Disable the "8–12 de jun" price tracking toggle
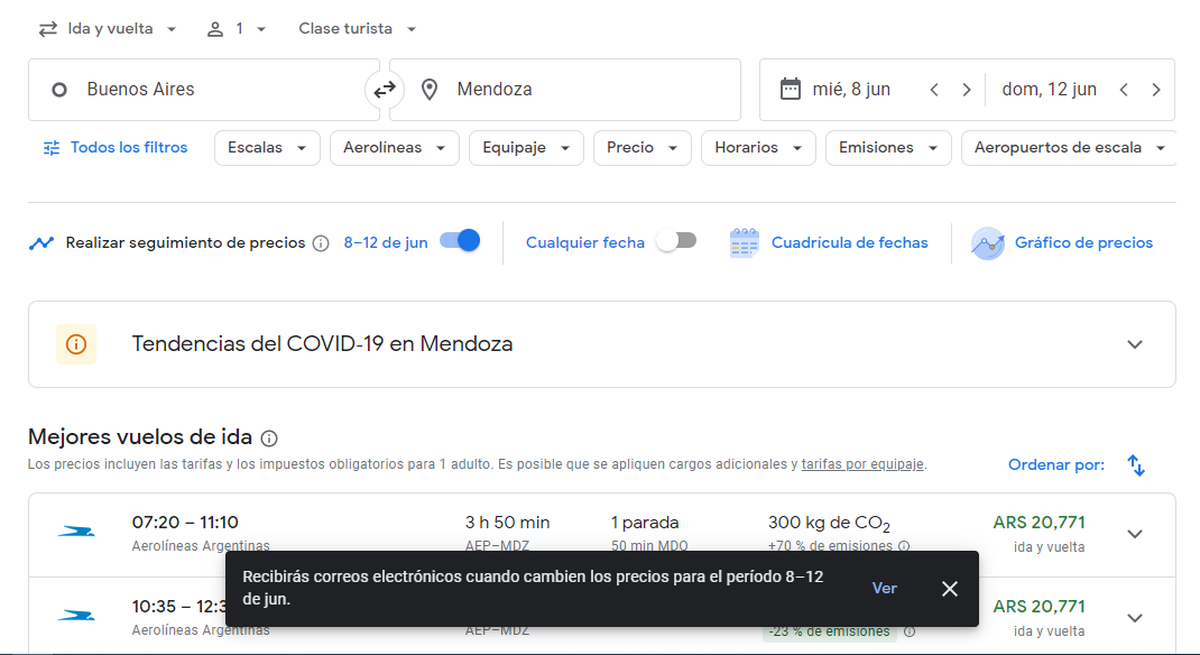 (460, 241)
